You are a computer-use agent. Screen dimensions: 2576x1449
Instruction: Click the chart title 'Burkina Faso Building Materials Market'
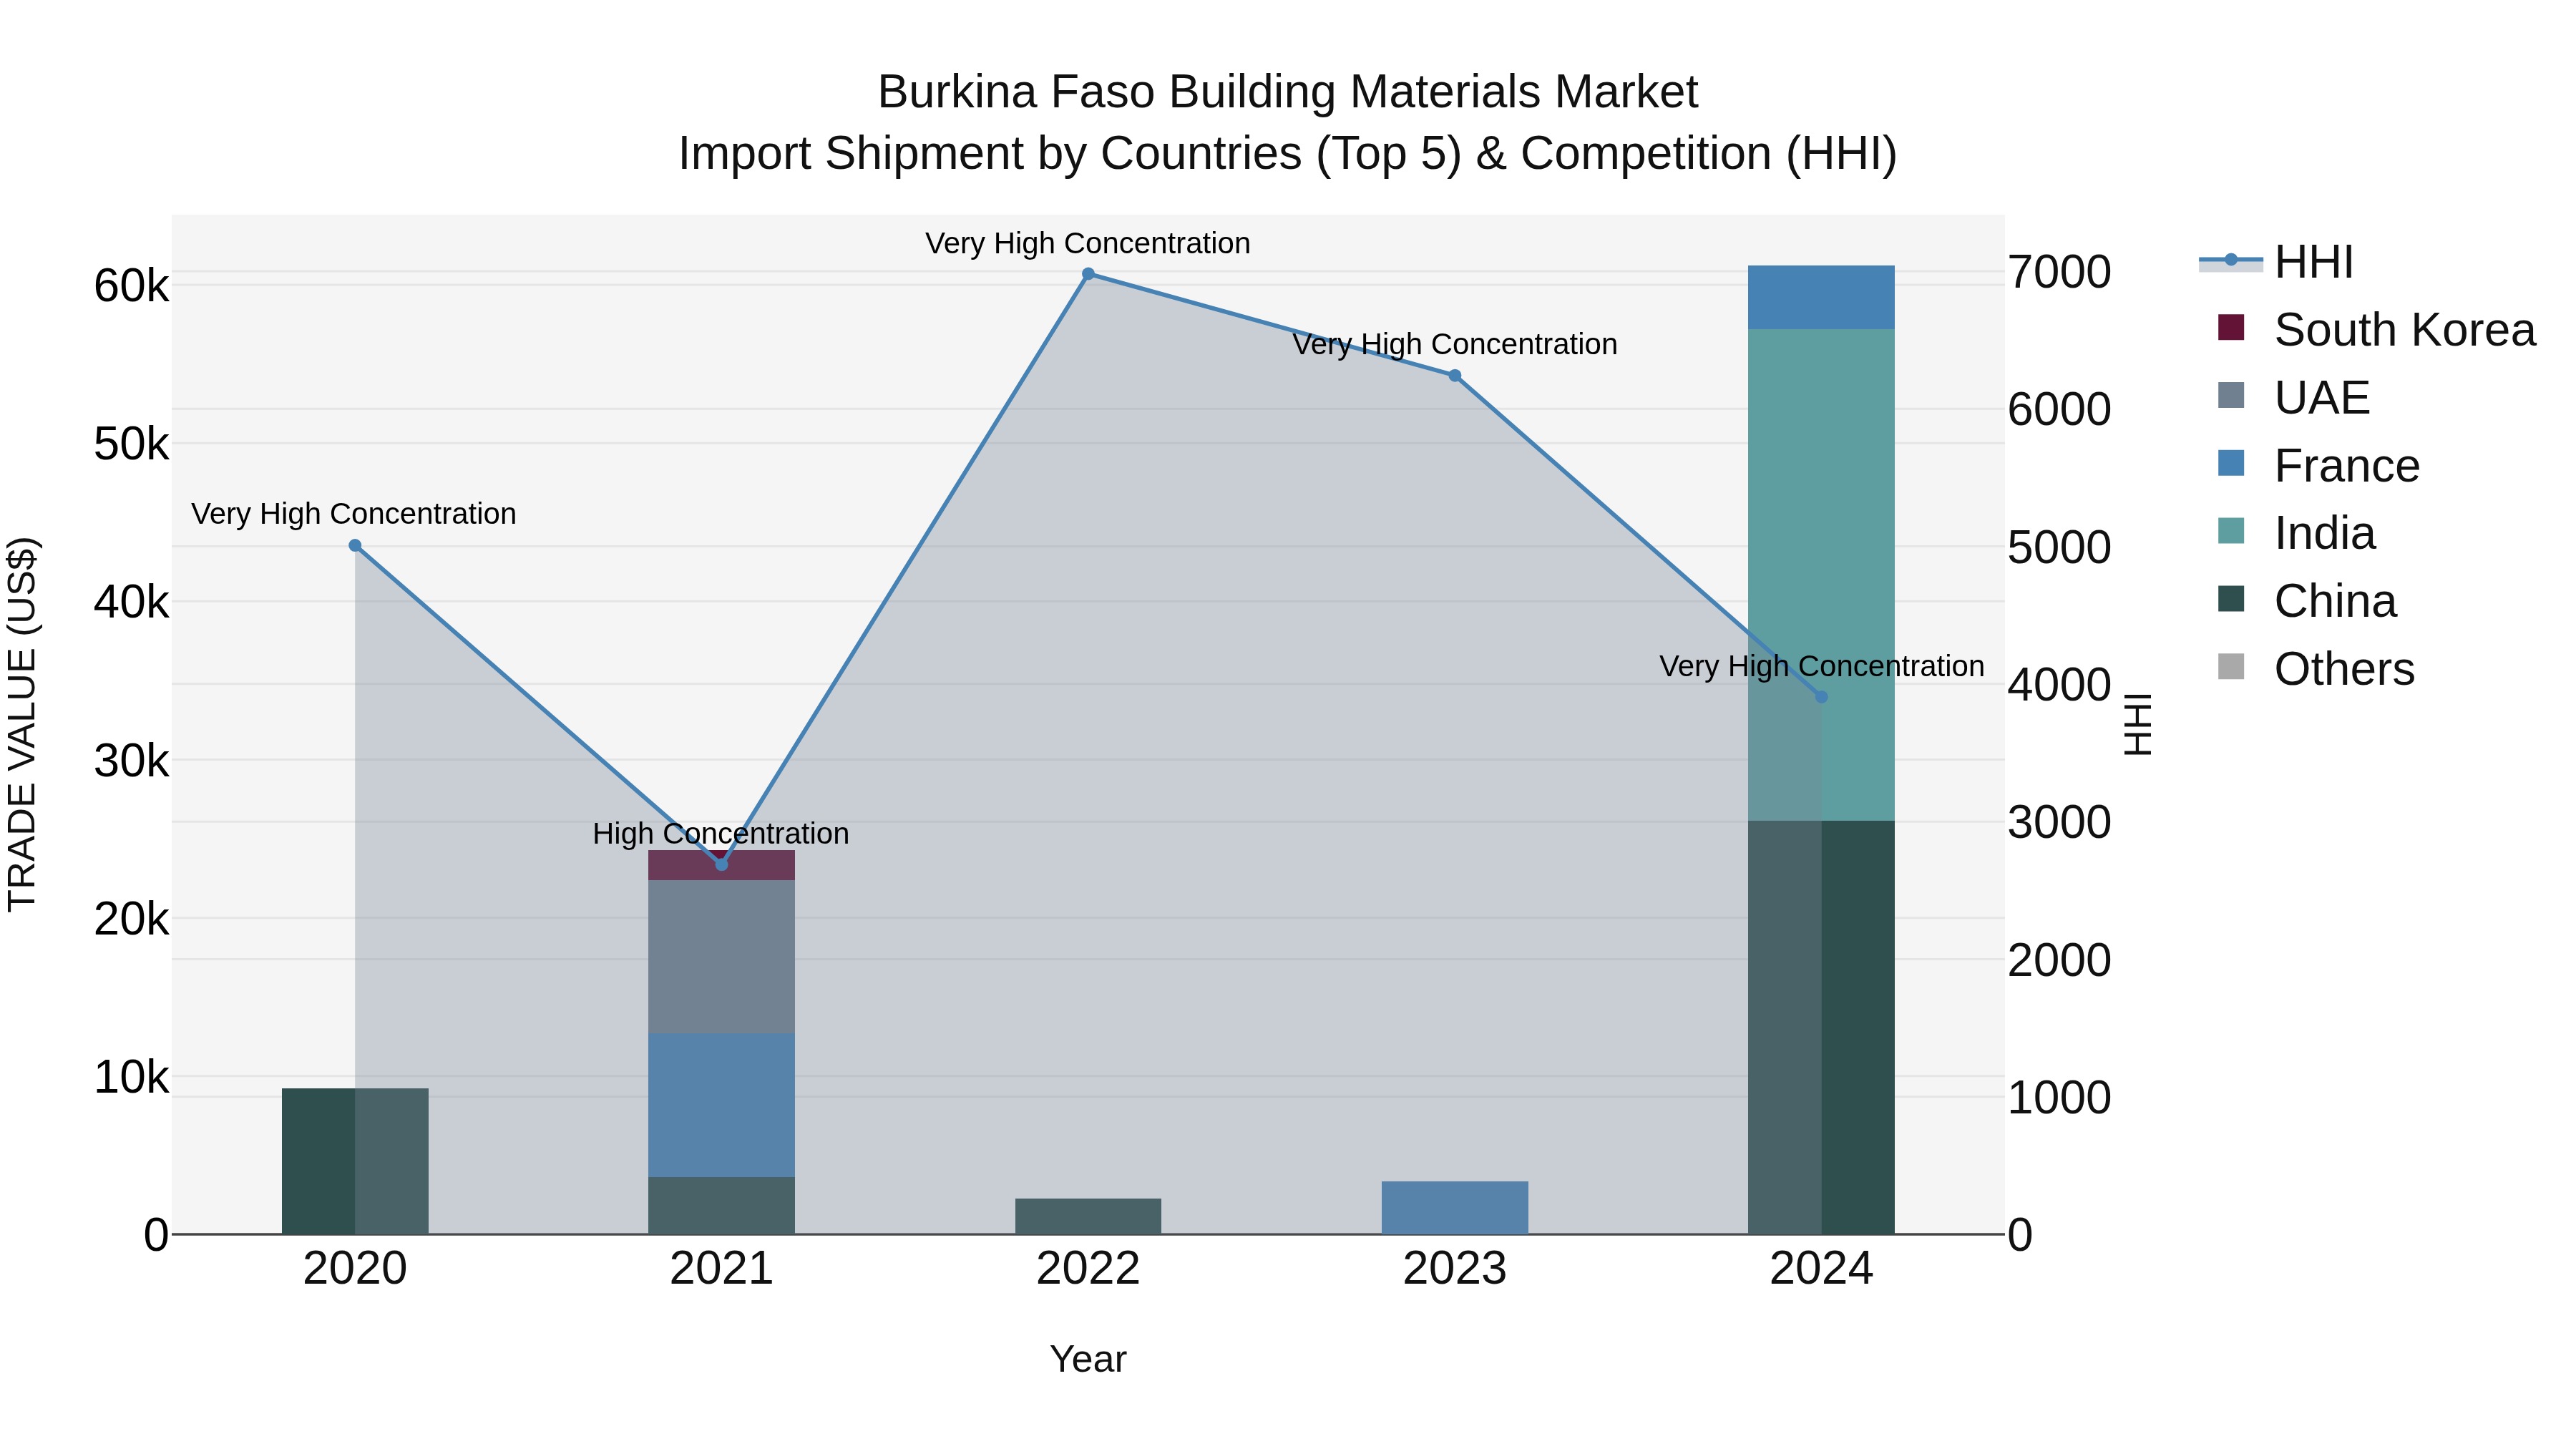coord(1288,92)
